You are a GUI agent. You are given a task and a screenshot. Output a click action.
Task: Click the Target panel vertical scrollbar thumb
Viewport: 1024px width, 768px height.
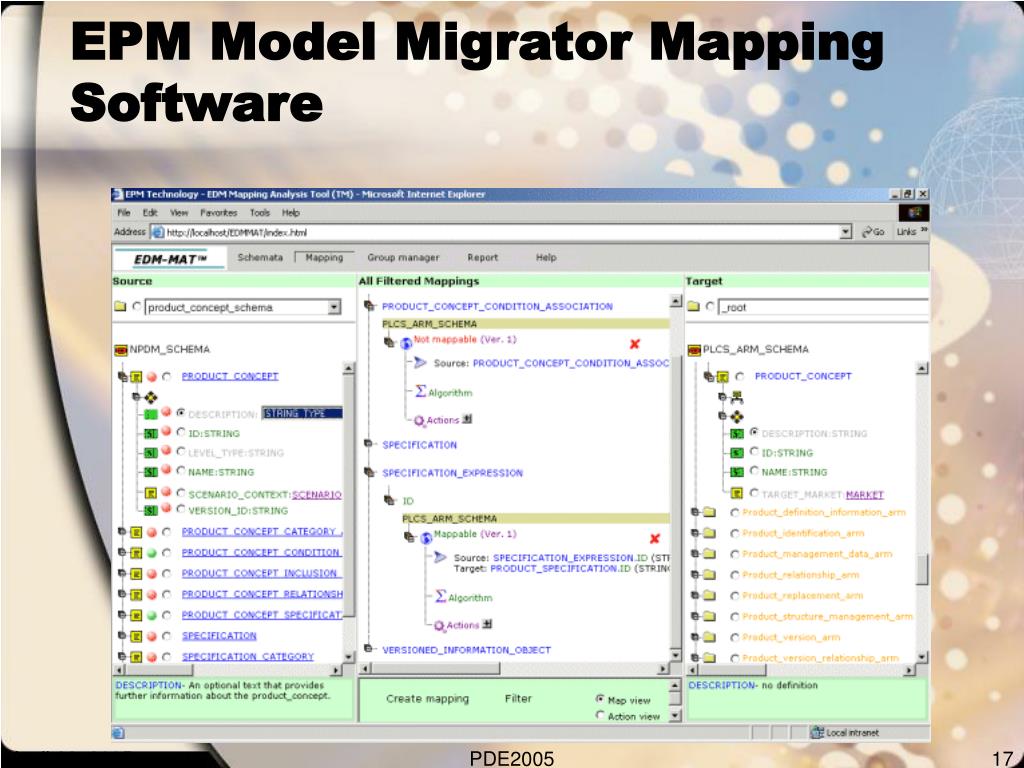tap(922, 569)
